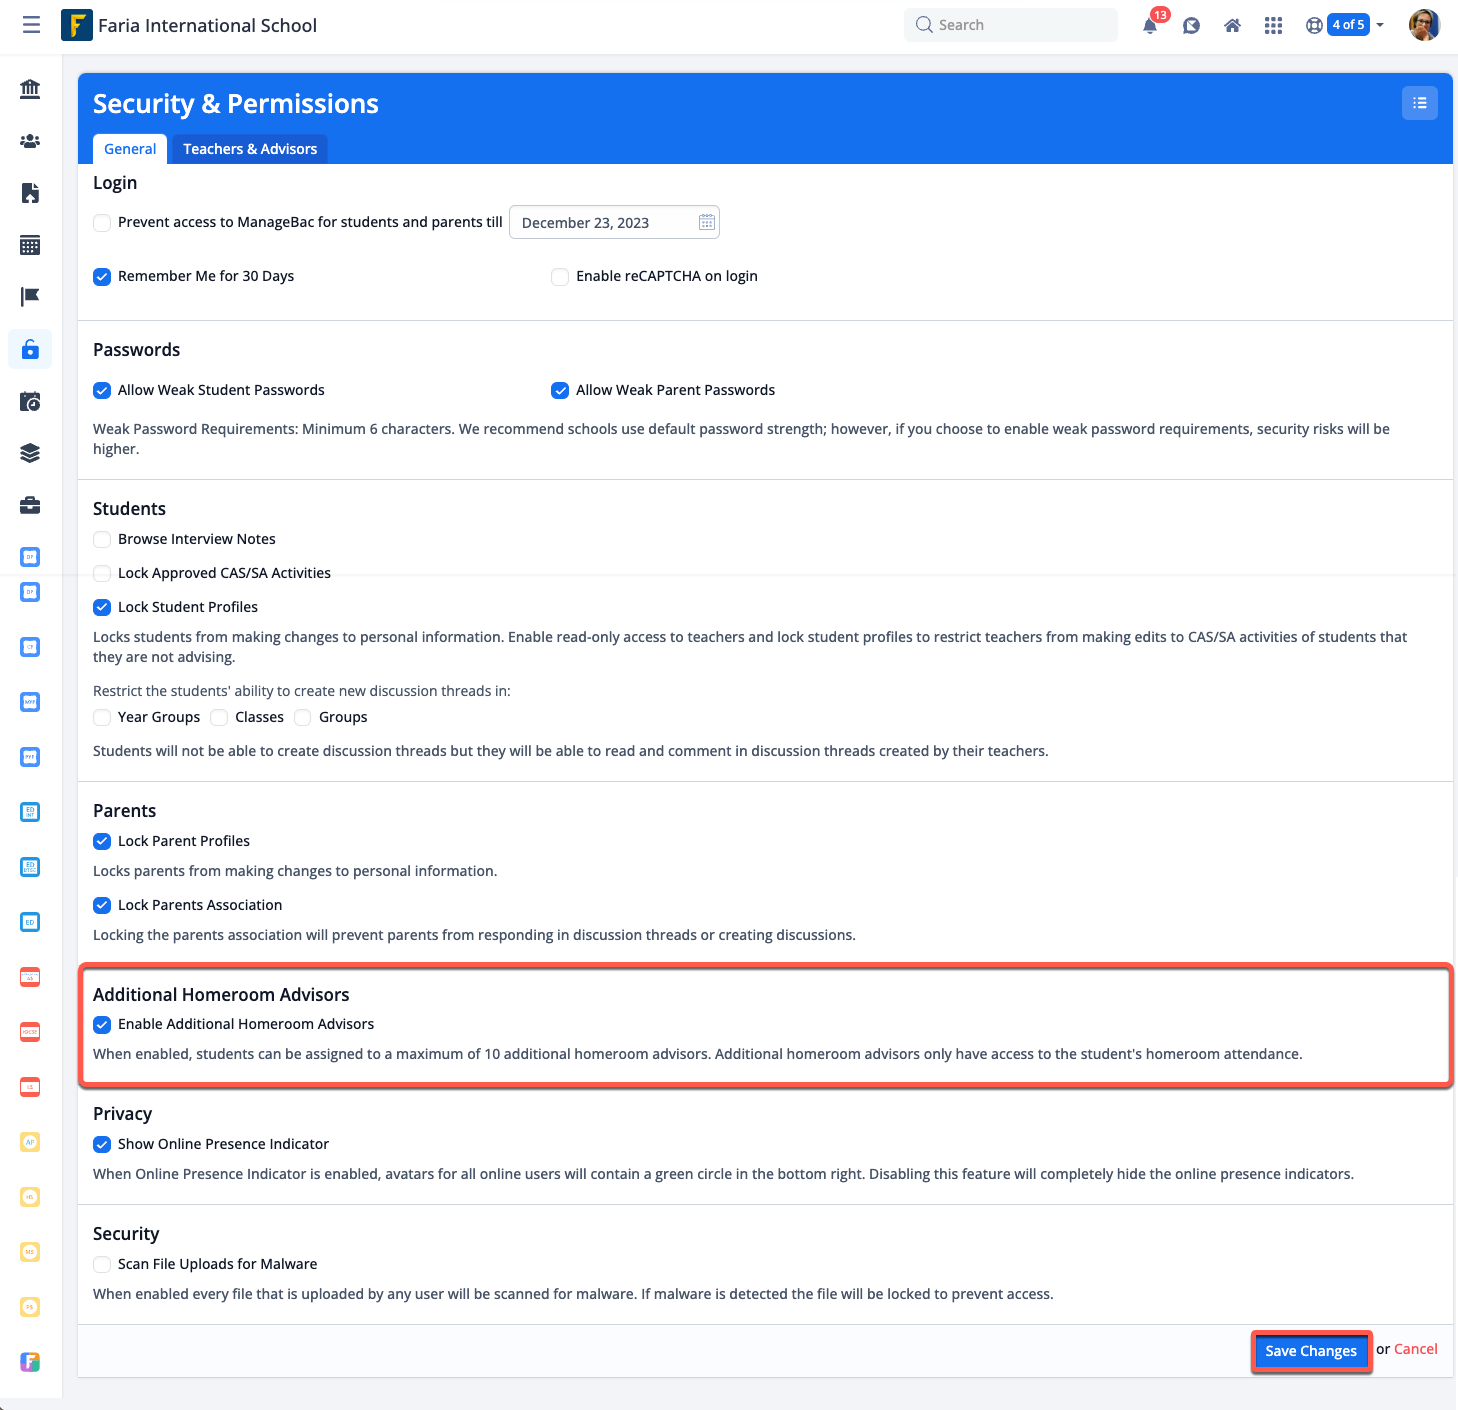Open the briefcase sidebar icon
The image size is (1458, 1410).
click(30, 505)
